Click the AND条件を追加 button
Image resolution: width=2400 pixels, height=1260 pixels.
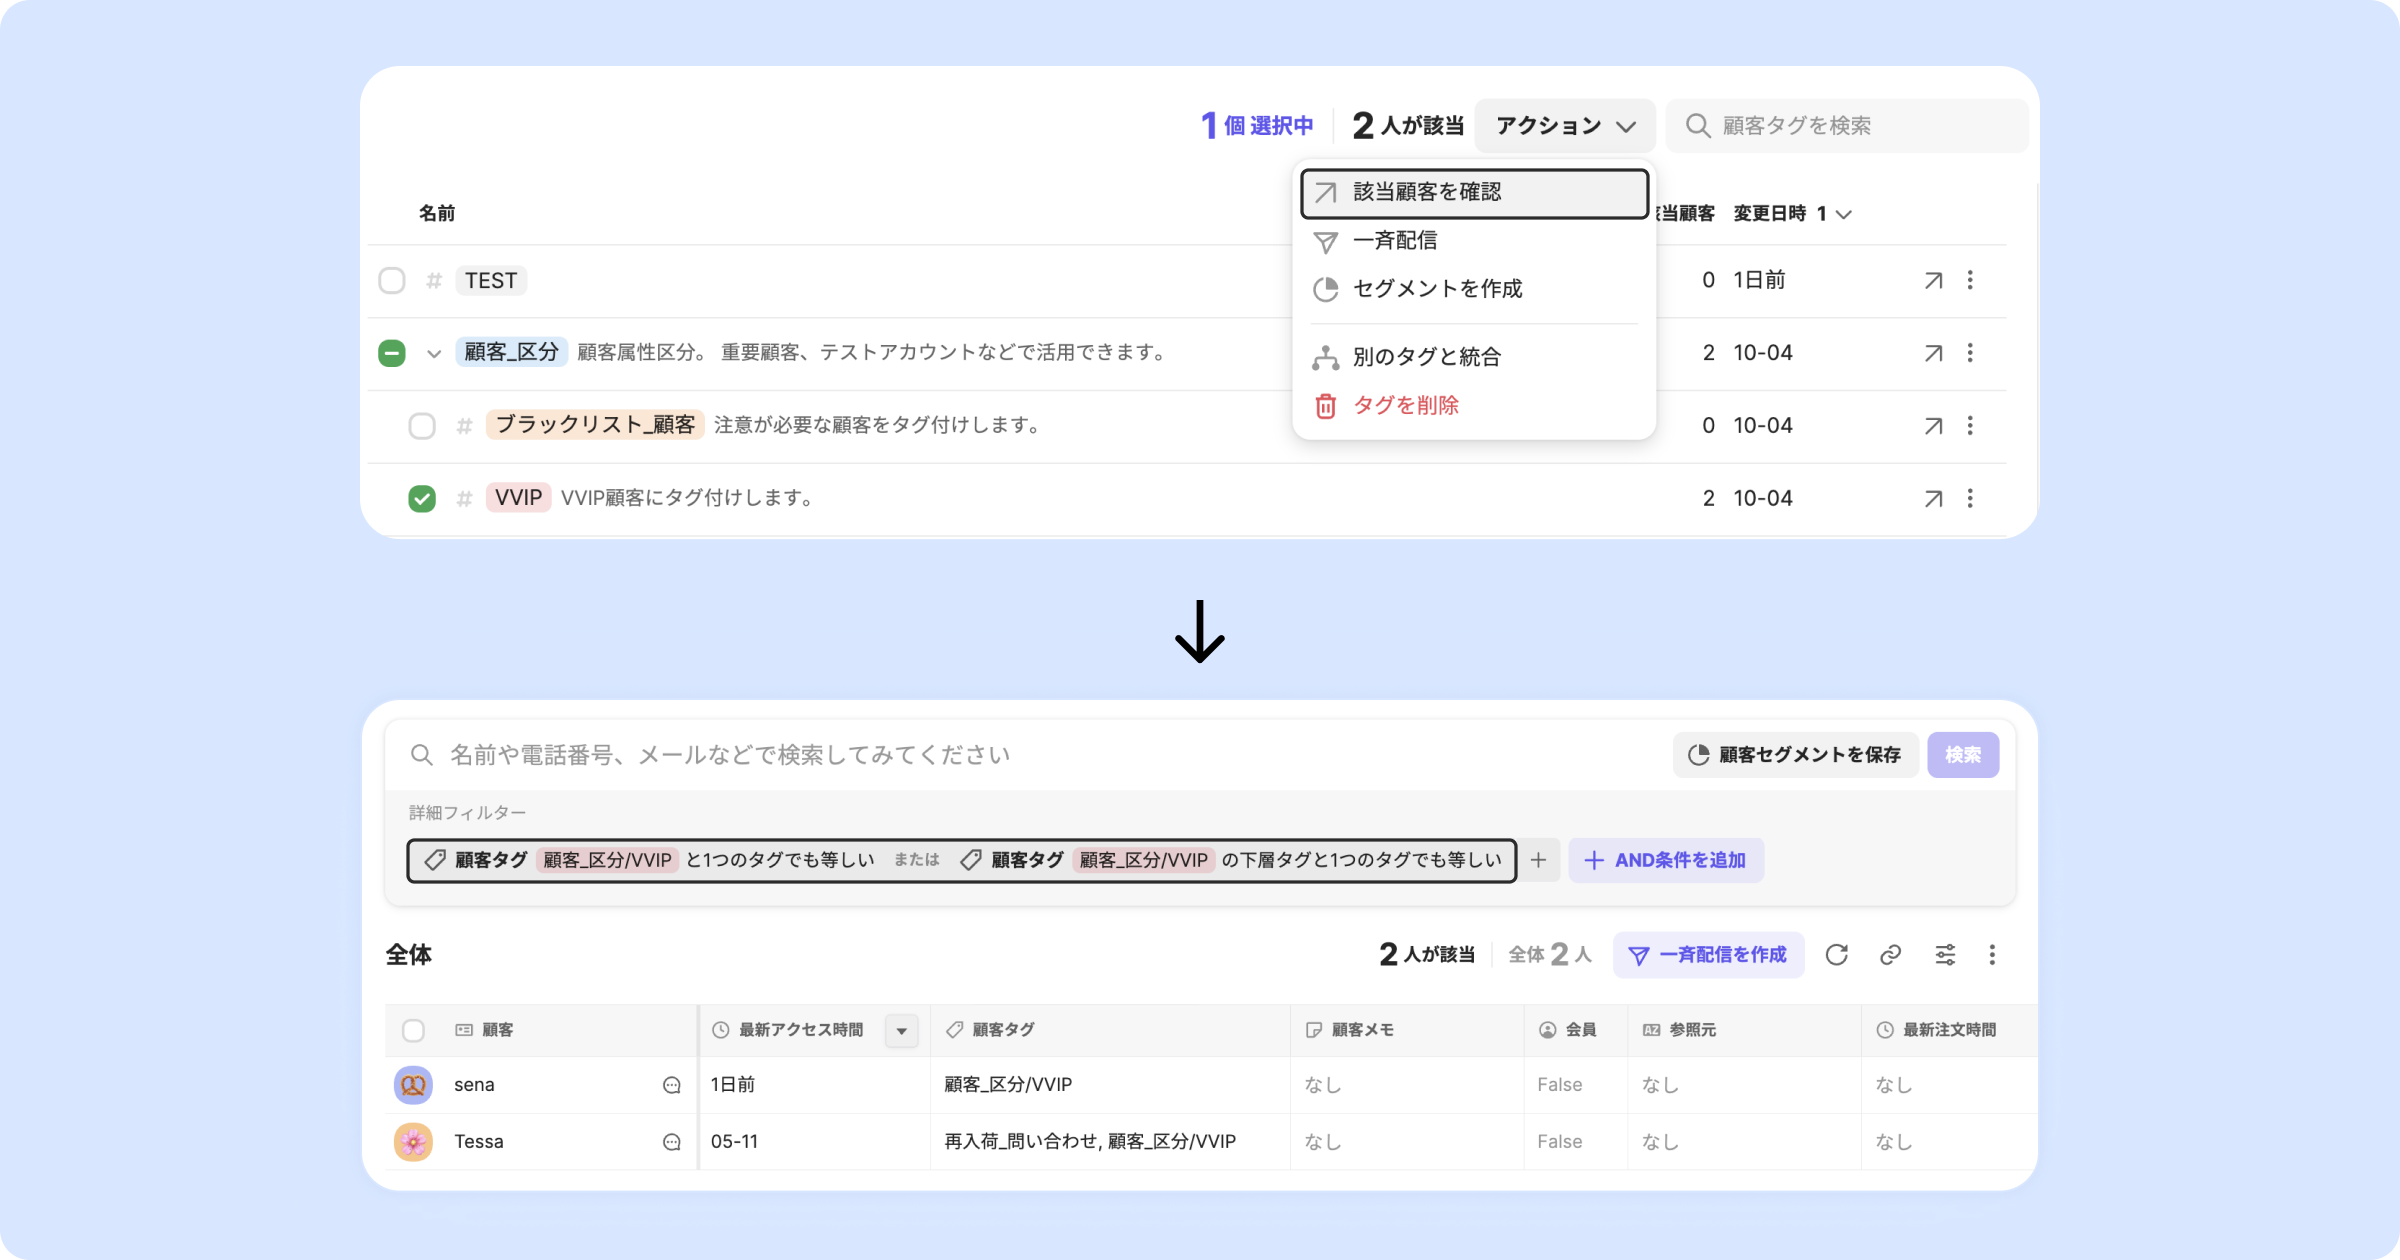point(1666,860)
